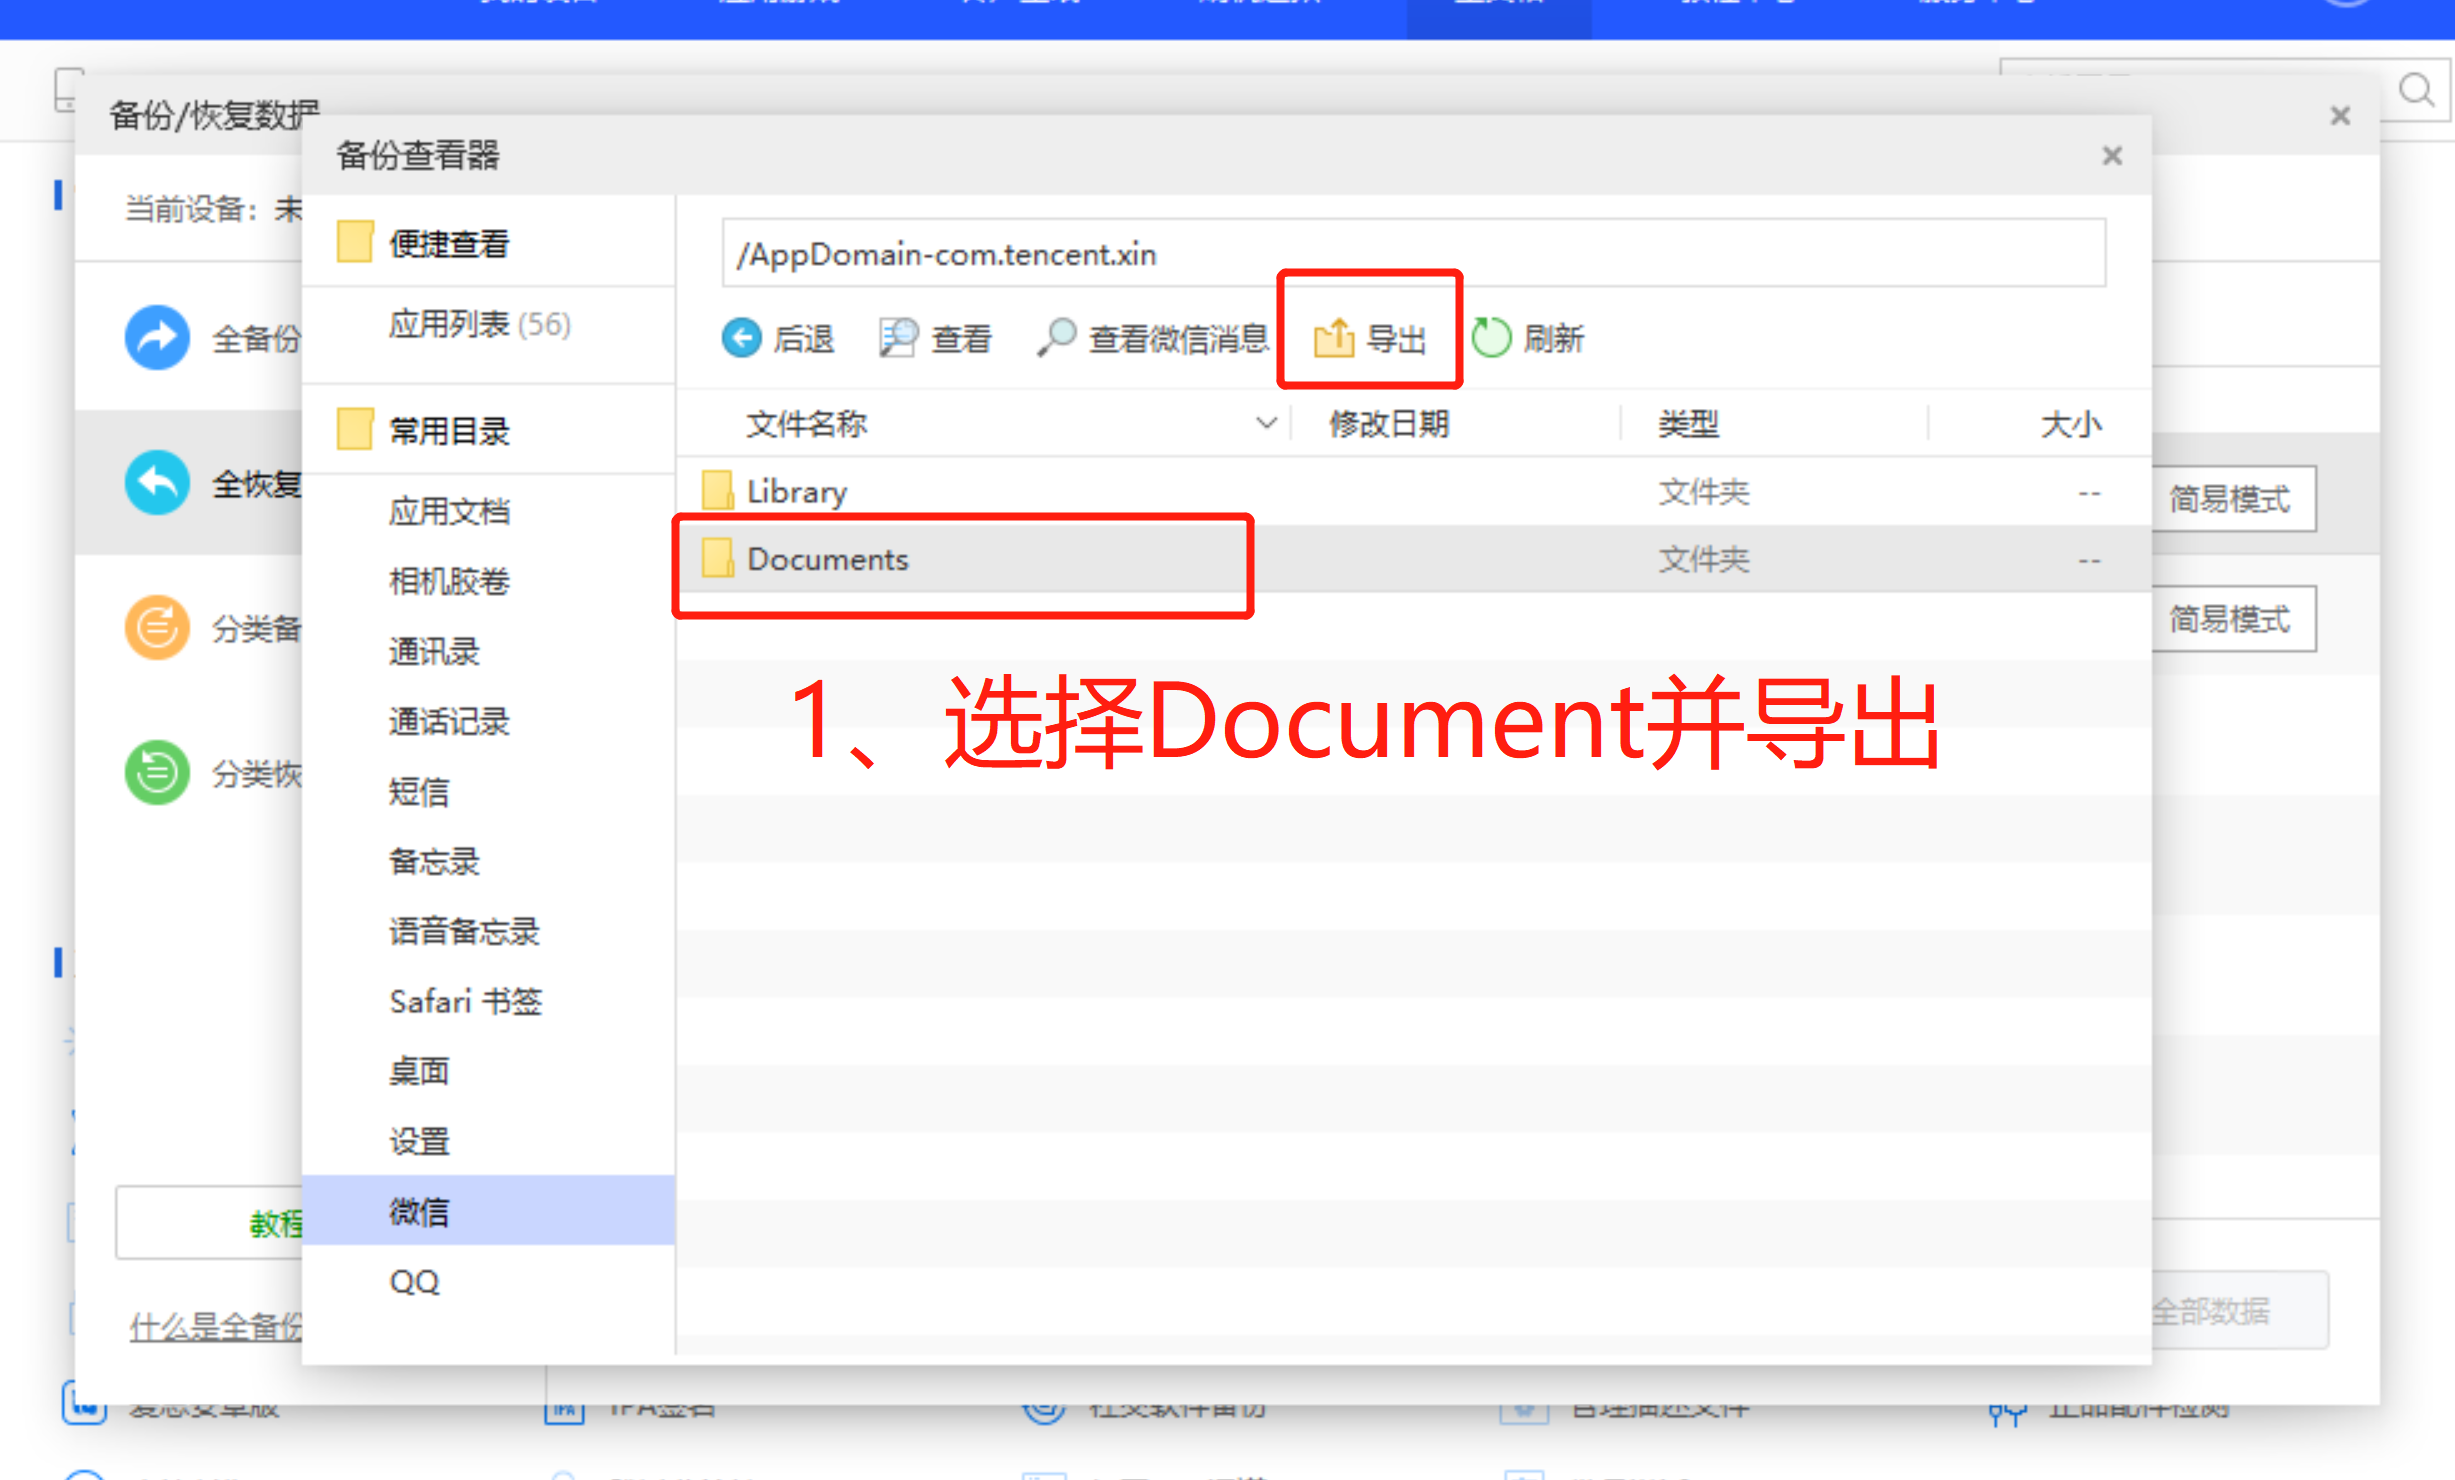Open the Library folder
This screenshot has width=2455, height=1480.
[796, 492]
